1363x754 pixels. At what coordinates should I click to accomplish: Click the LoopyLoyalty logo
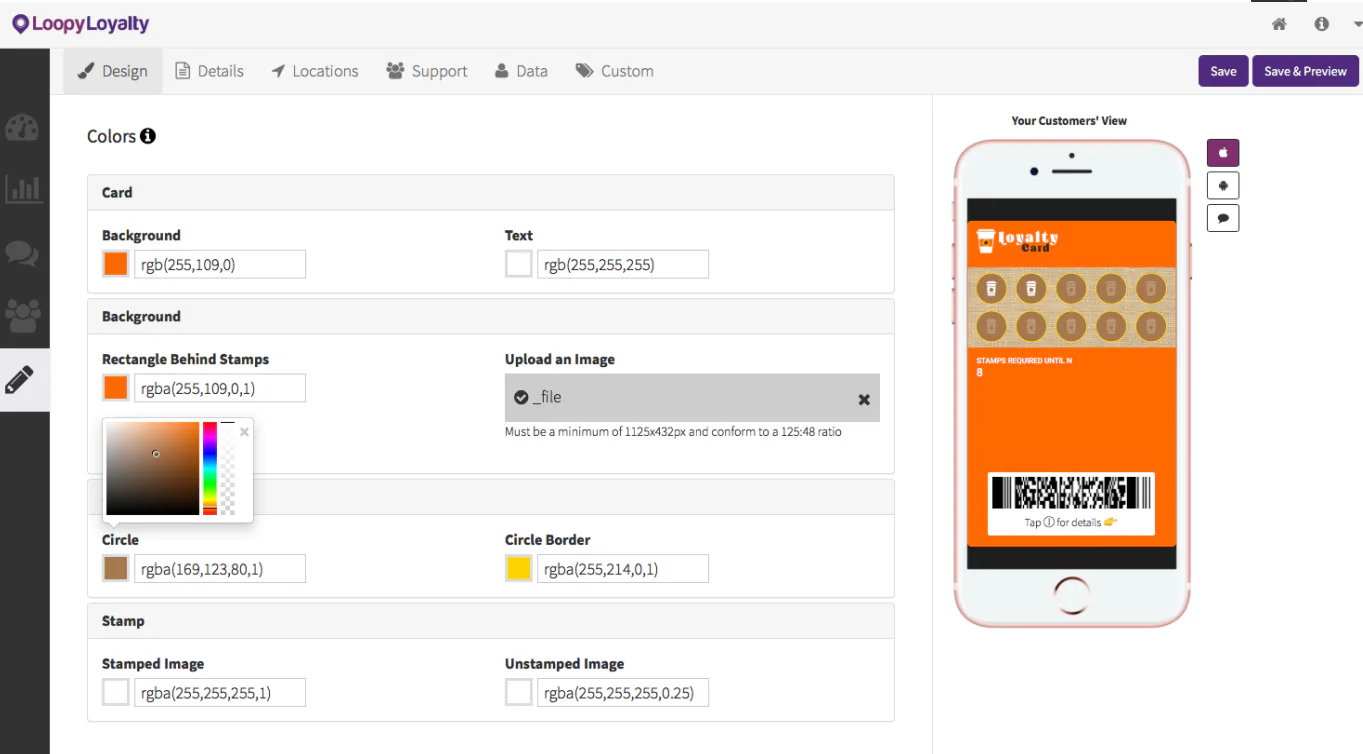click(x=81, y=23)
